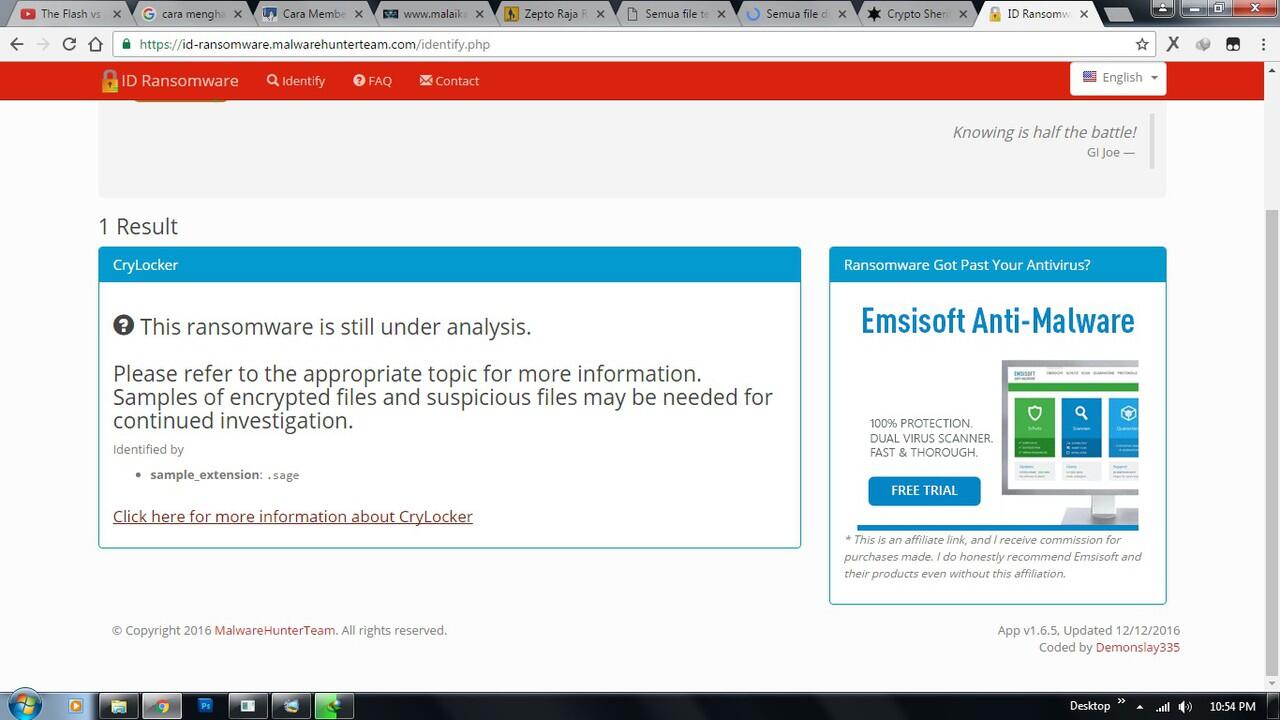Click the 'App v1.6.5, Updated 12/12/2016' text
The width and height of the screenshot is (1280, 720).
[1089, 631]
